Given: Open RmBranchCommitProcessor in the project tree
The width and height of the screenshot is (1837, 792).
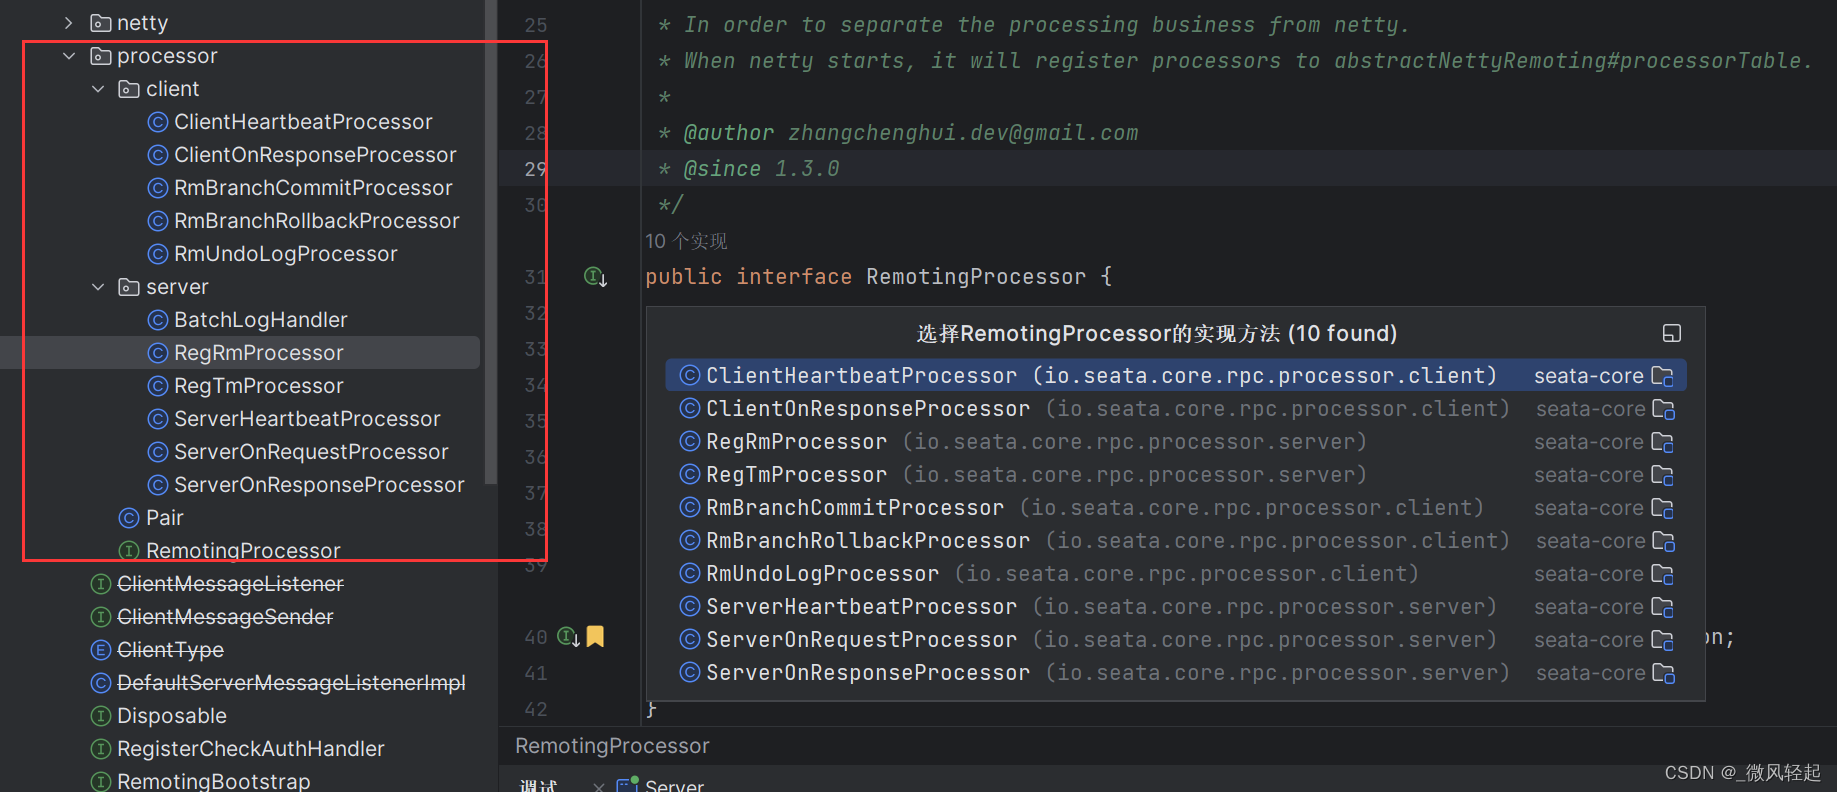Looking at the screenshot, I should [313, 188].
